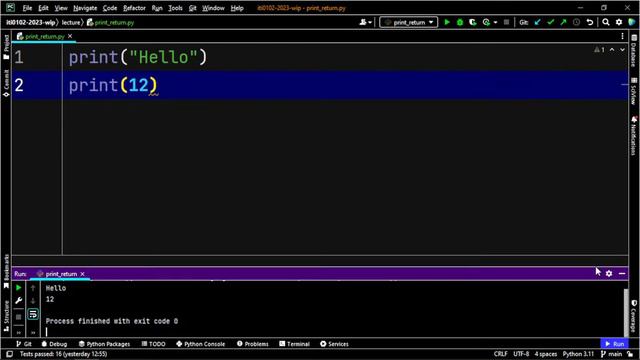Screen dimensions: 640x360
Task: Open Debug tool window at bottom
Action: coord(54,344)
